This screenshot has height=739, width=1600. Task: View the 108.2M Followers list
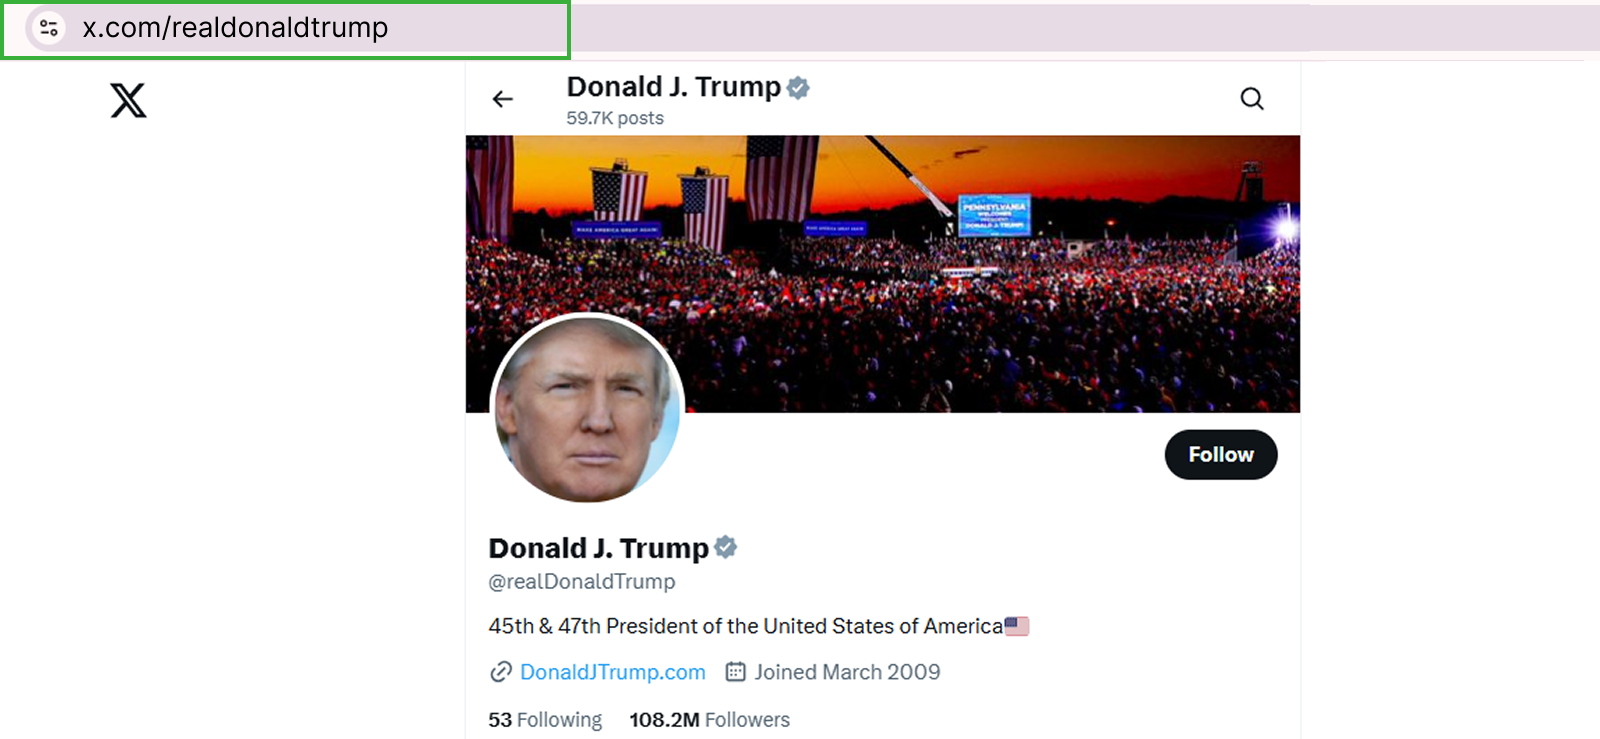(x=709, y=720)
